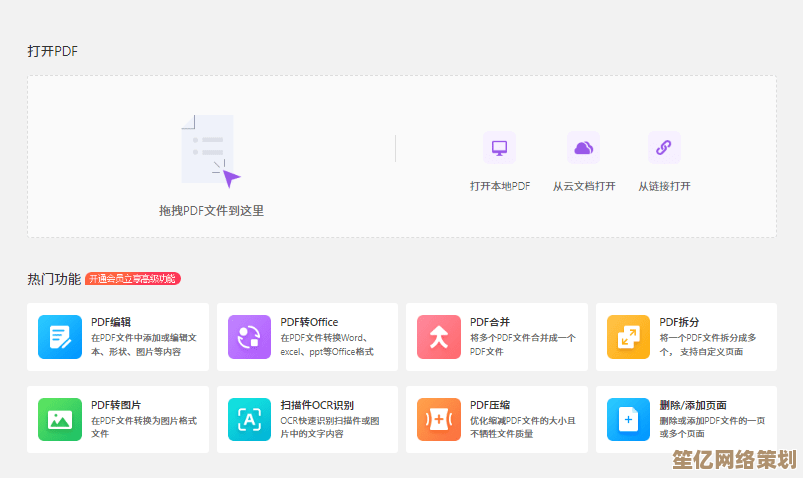Click the 打开本地PDF monitor icon
Image resolution: width=803 pixels, height=478 pixels.
click(499, 148)
